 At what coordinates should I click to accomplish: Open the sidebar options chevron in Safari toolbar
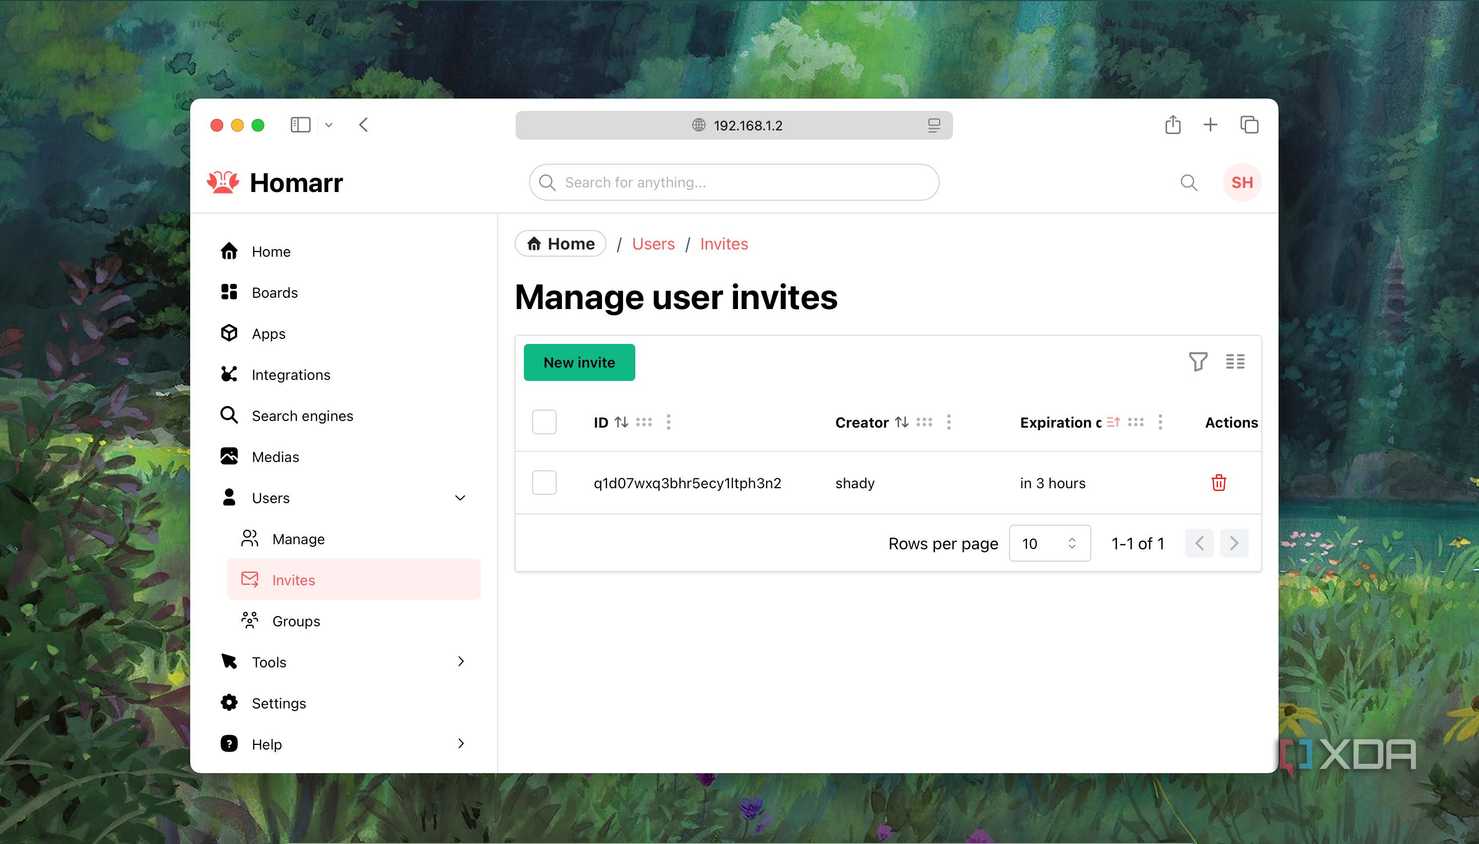pyautogui.click(x=328, y=125)
